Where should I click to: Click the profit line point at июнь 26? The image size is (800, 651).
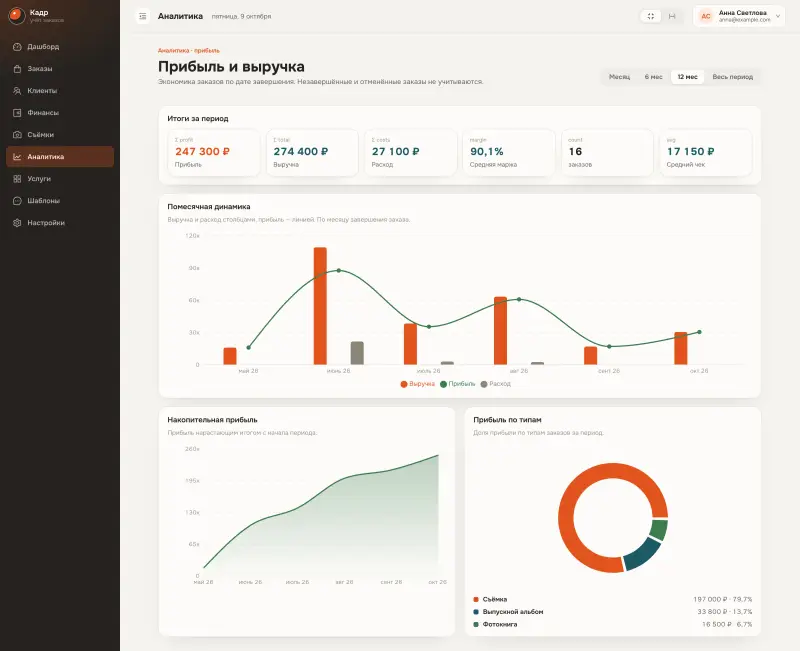click(x=339, y=270)
